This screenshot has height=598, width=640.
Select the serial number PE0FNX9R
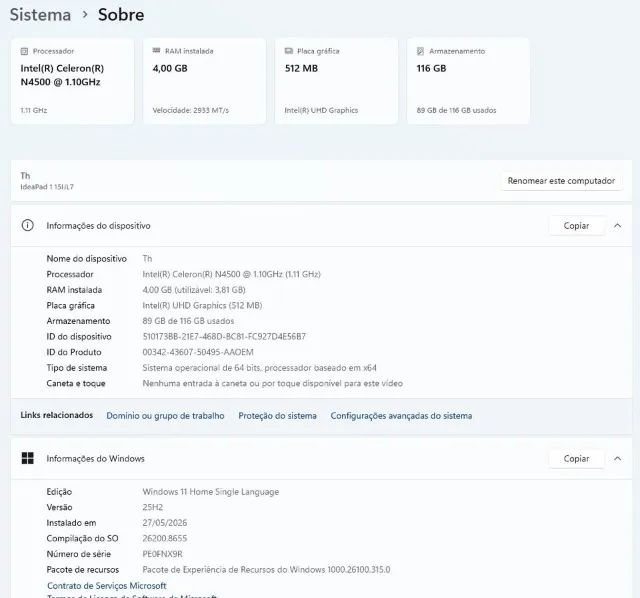[x=162, y=554]
